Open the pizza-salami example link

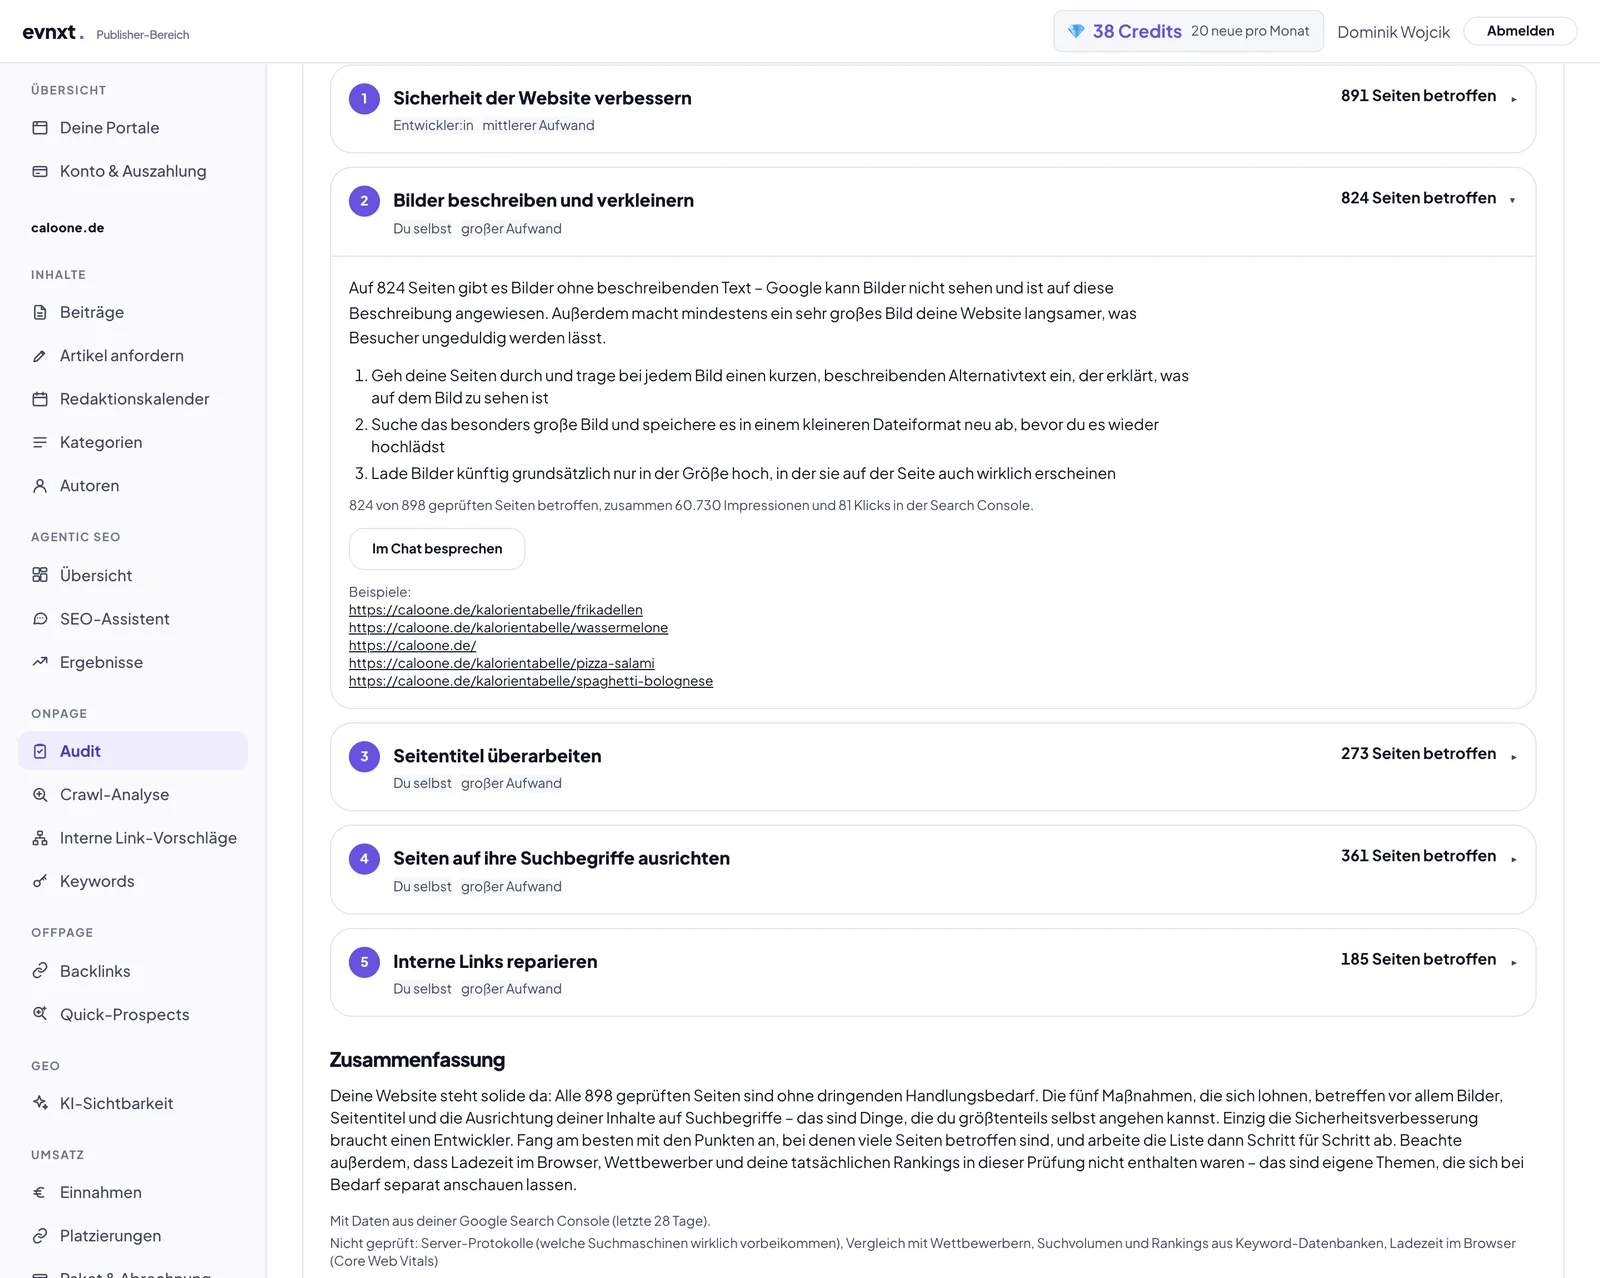point(502,663)
